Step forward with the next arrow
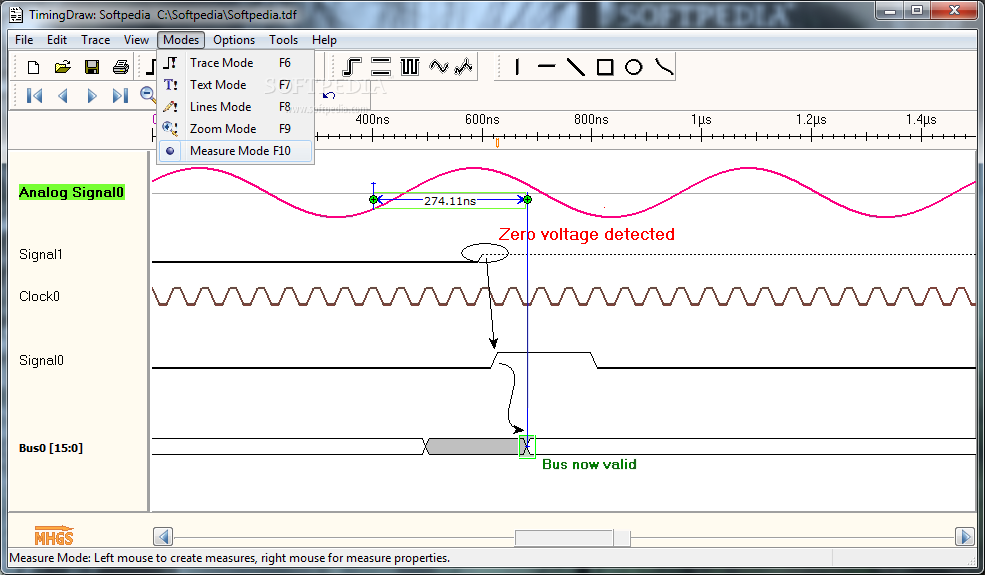Image resolution: width=985 pixels, height=575 pixels. 92,96
